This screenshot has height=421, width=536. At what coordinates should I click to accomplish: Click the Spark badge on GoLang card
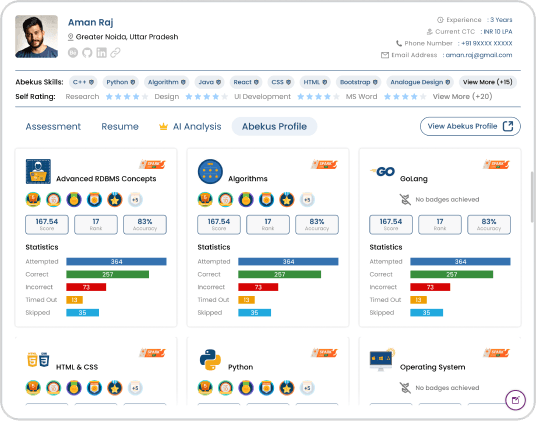(496, 164)
